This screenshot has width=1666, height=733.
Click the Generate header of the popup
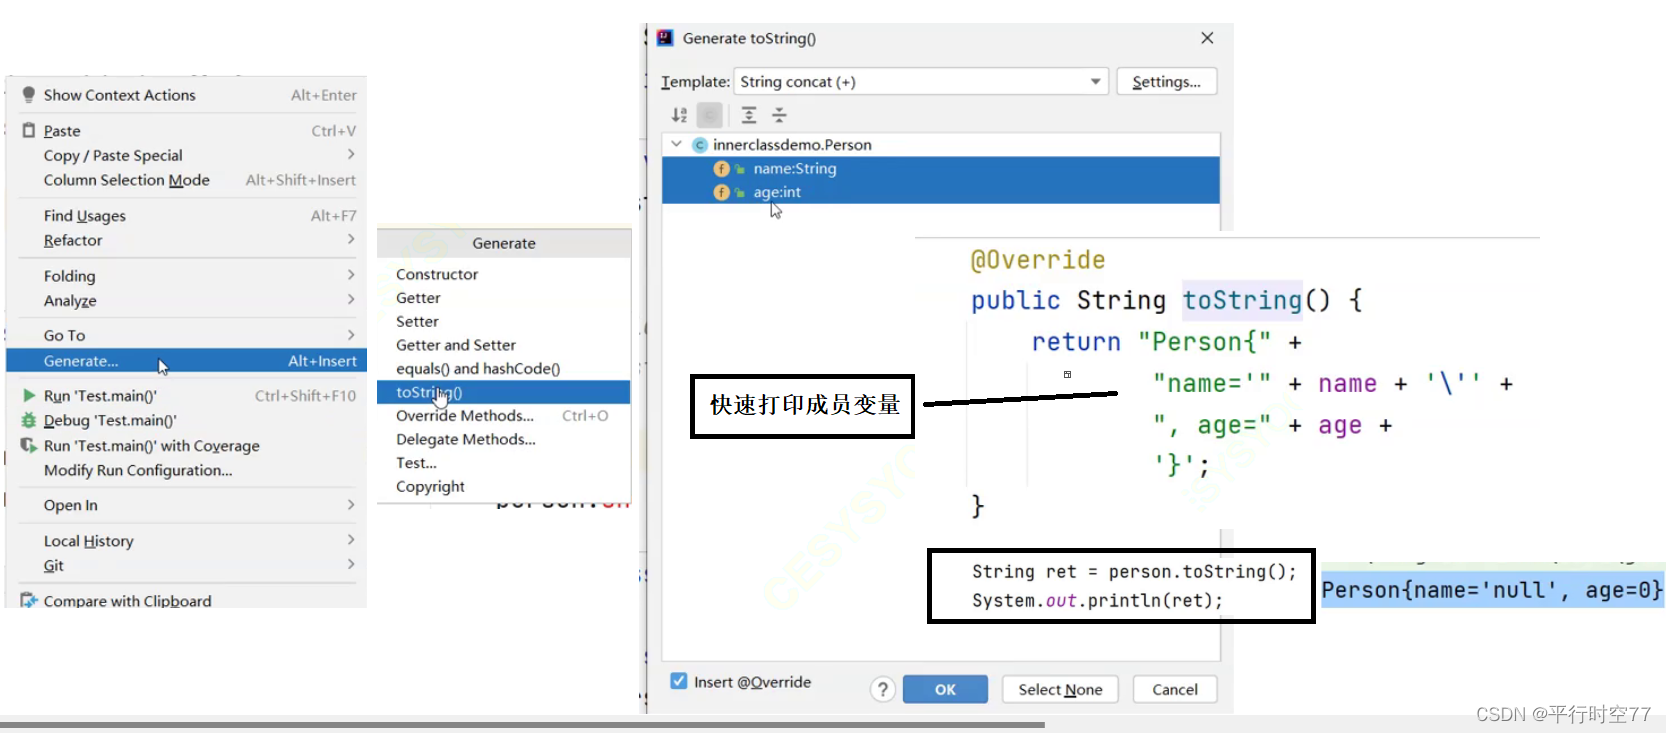[504, 243]
